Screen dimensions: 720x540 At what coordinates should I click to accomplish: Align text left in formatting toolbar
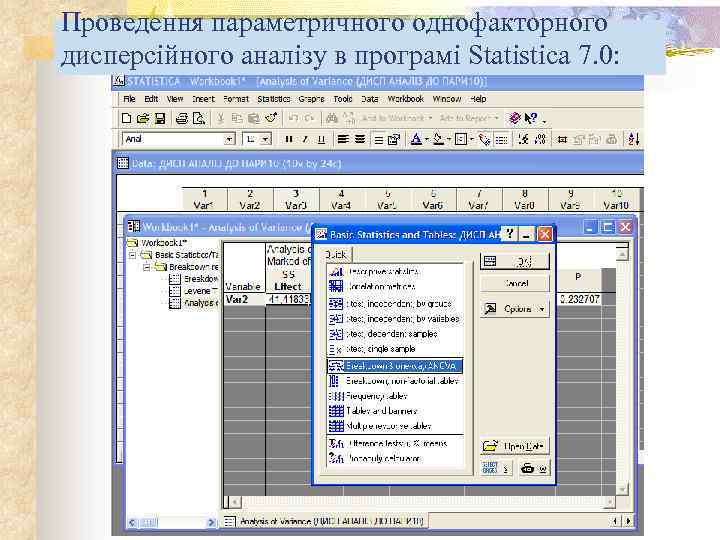[x=343, y=139]
